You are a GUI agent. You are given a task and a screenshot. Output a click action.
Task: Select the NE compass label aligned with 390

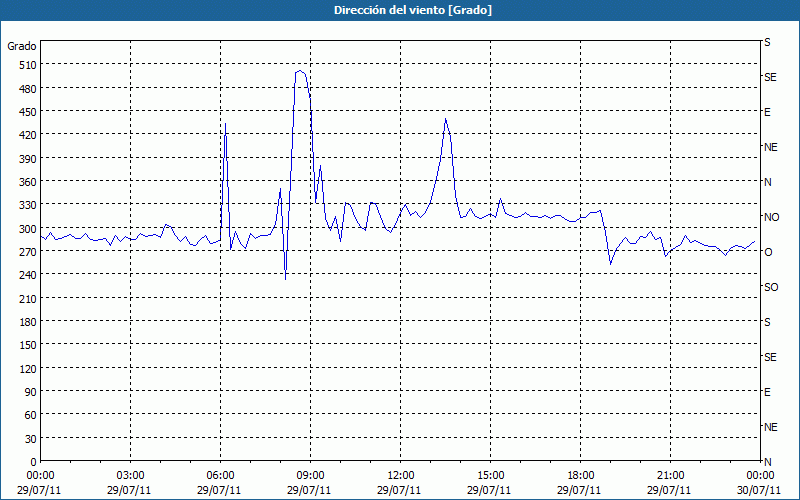(770, 147)
